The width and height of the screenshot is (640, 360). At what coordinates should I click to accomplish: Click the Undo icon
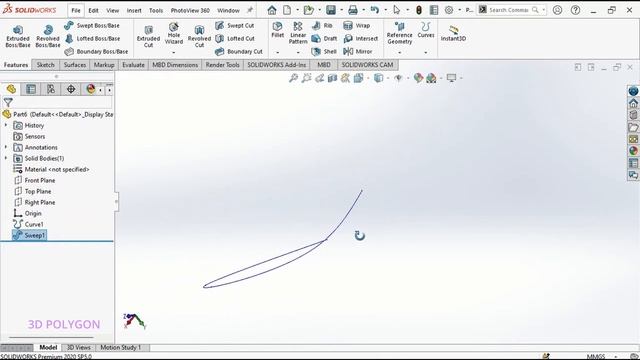pyautogui.click(x=375, y=10)
